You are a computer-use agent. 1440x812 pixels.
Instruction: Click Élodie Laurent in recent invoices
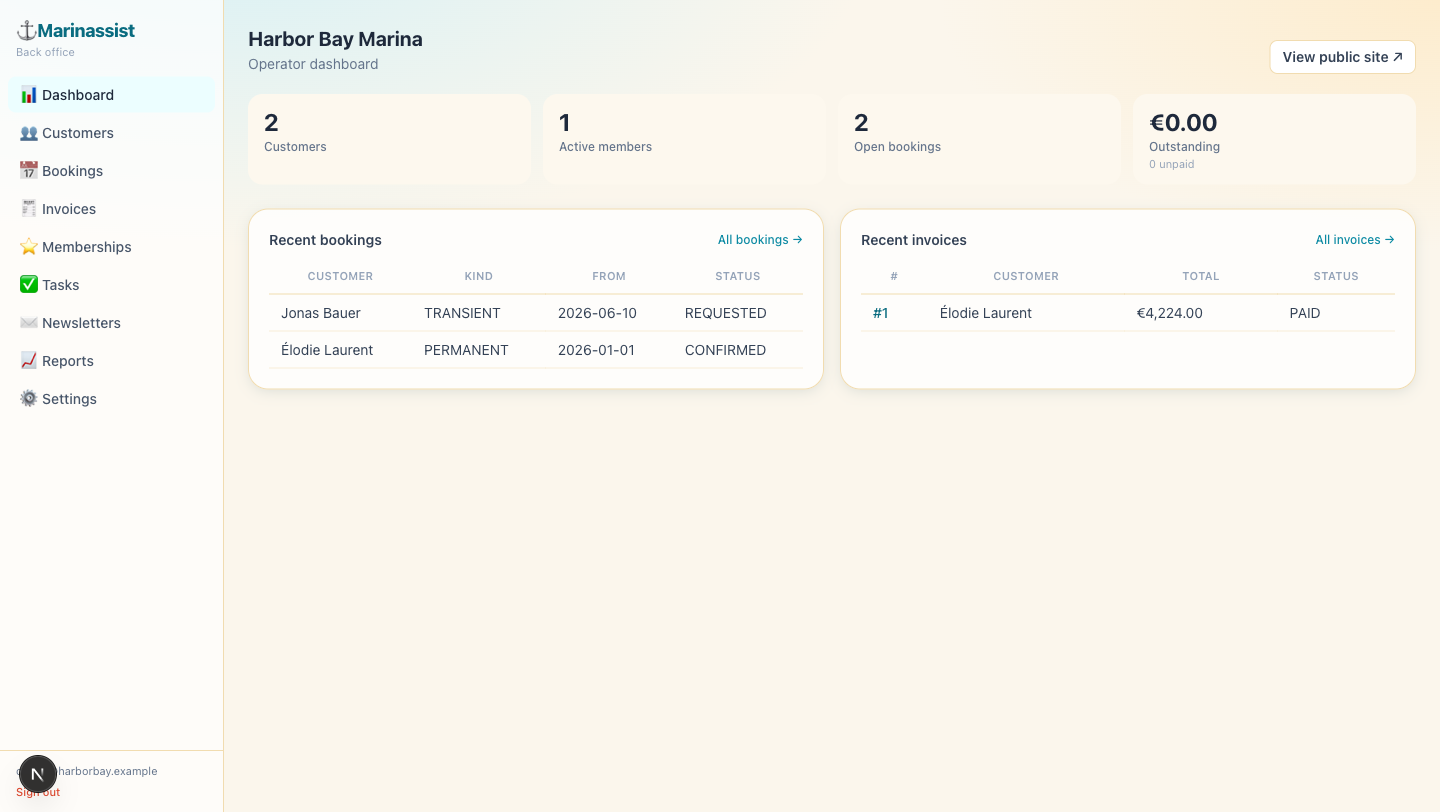[x=986, y=313]
